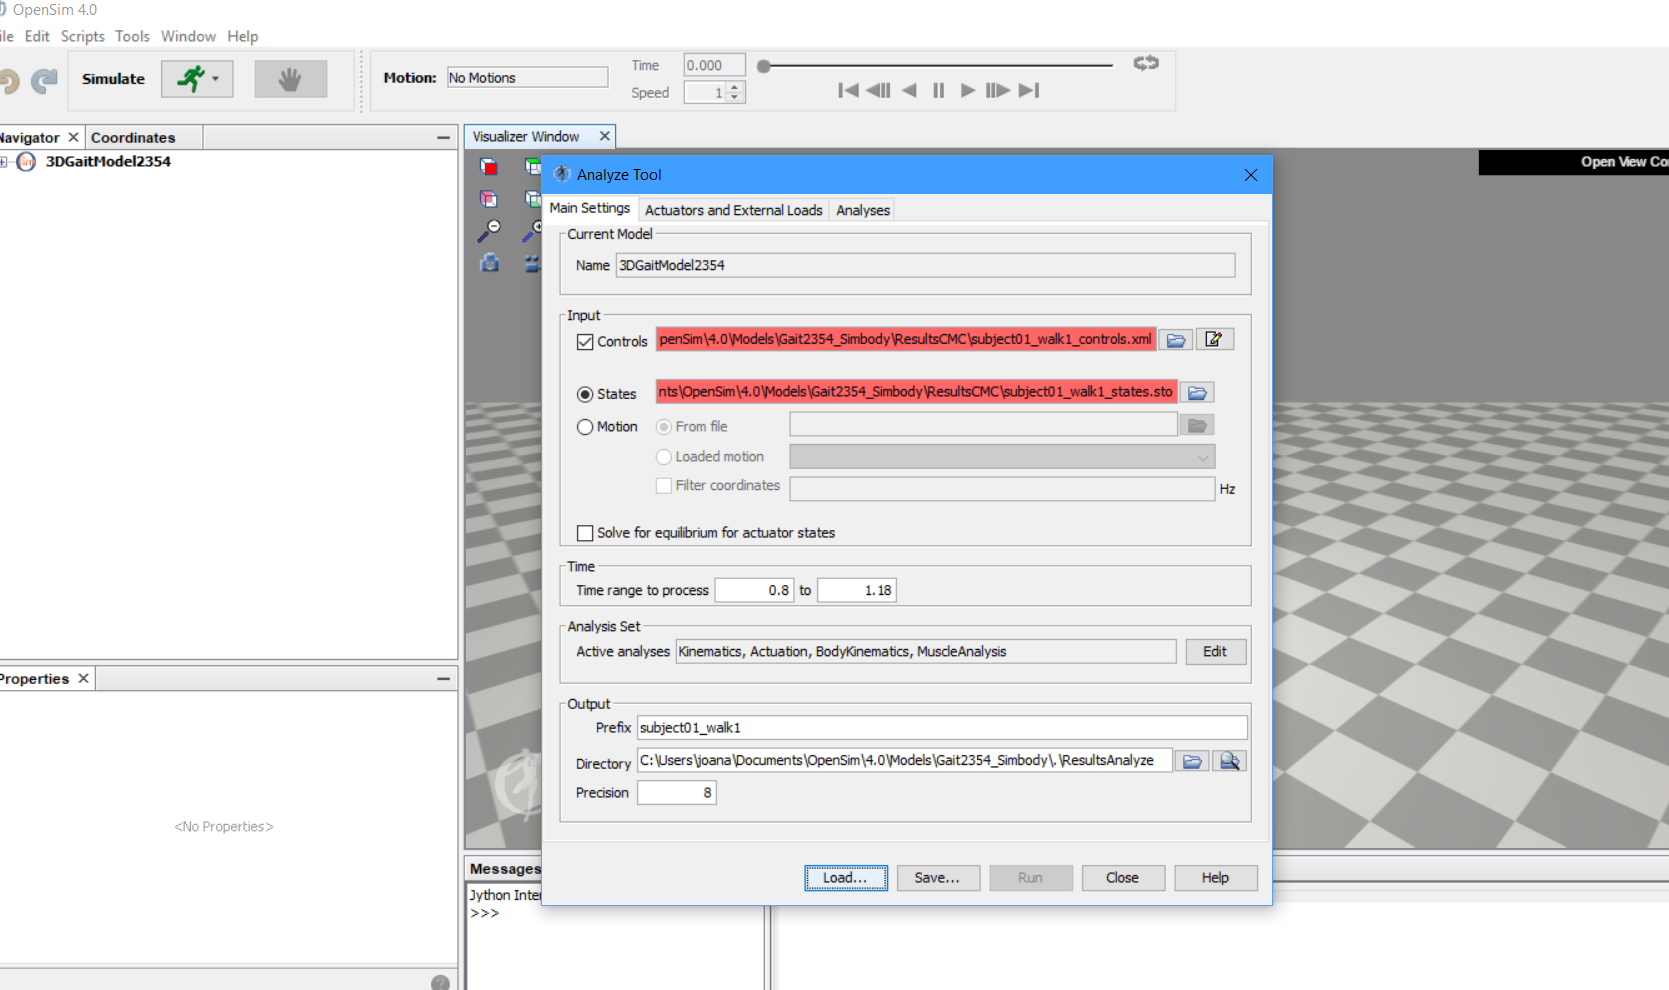Uncheck the Controls checkbox
Viewport: 1669px width, 990px height.
585,341
